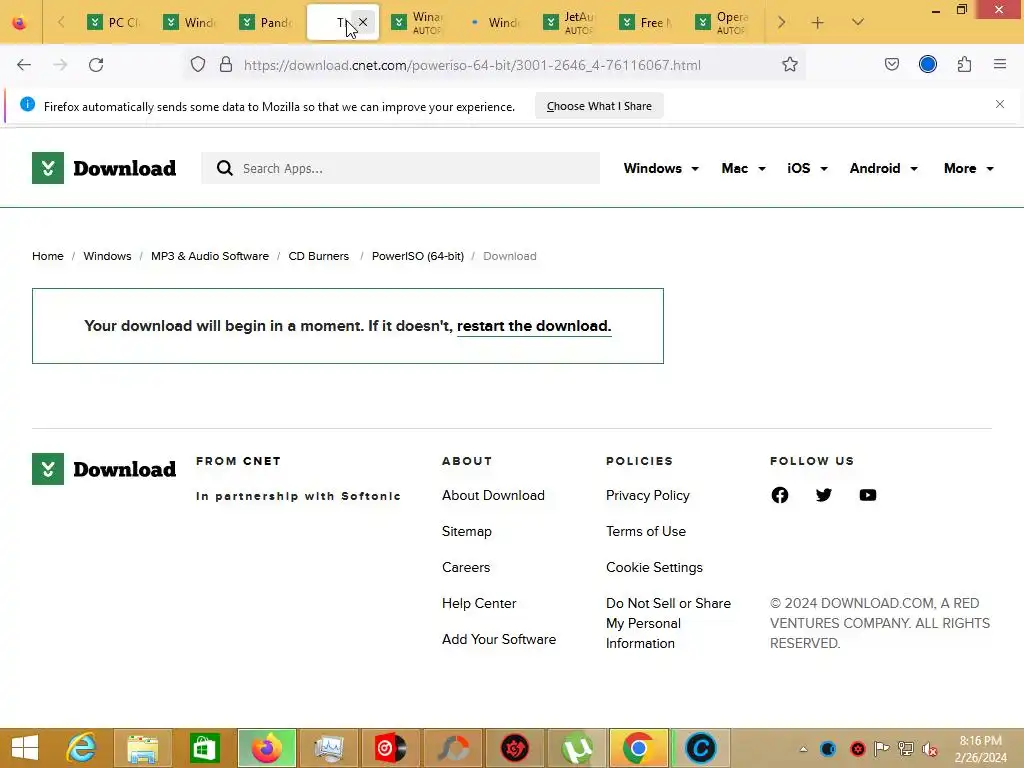This screenshot has width=1024, height=768.
Task: Open the Save to Pocket icon
Action: [x=891, y=65]
